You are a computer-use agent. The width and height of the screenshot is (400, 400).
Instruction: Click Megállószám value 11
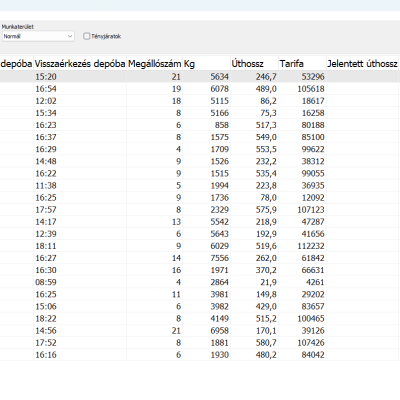tap(176, 294)
